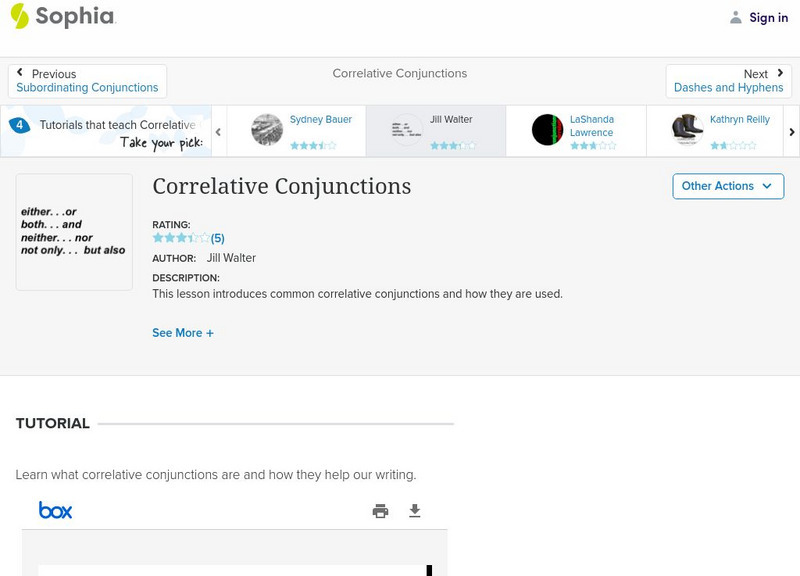Click the correlative conjunctions lesson thumbnail
800x576 pixels.
point(74,232)
